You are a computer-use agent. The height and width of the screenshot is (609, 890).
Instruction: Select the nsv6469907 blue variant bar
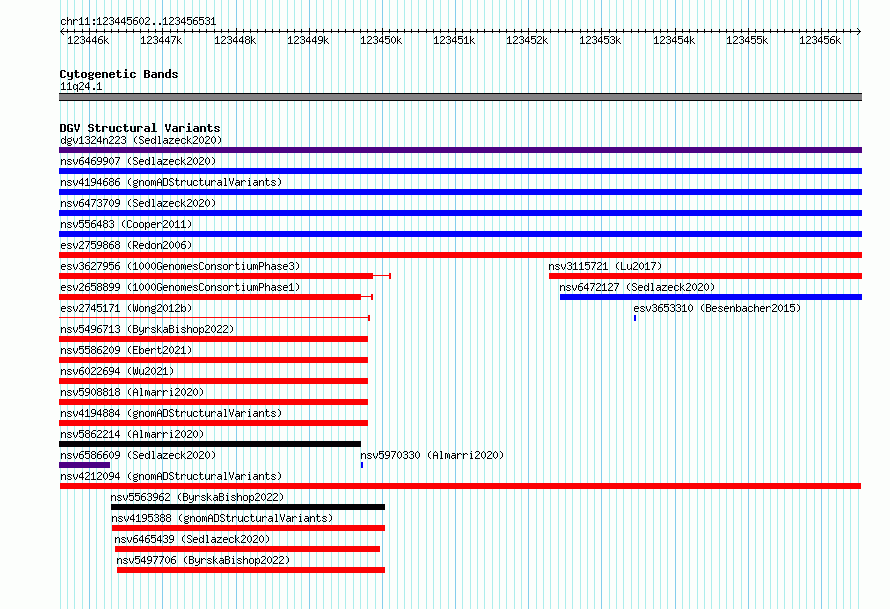click(460, 171)
